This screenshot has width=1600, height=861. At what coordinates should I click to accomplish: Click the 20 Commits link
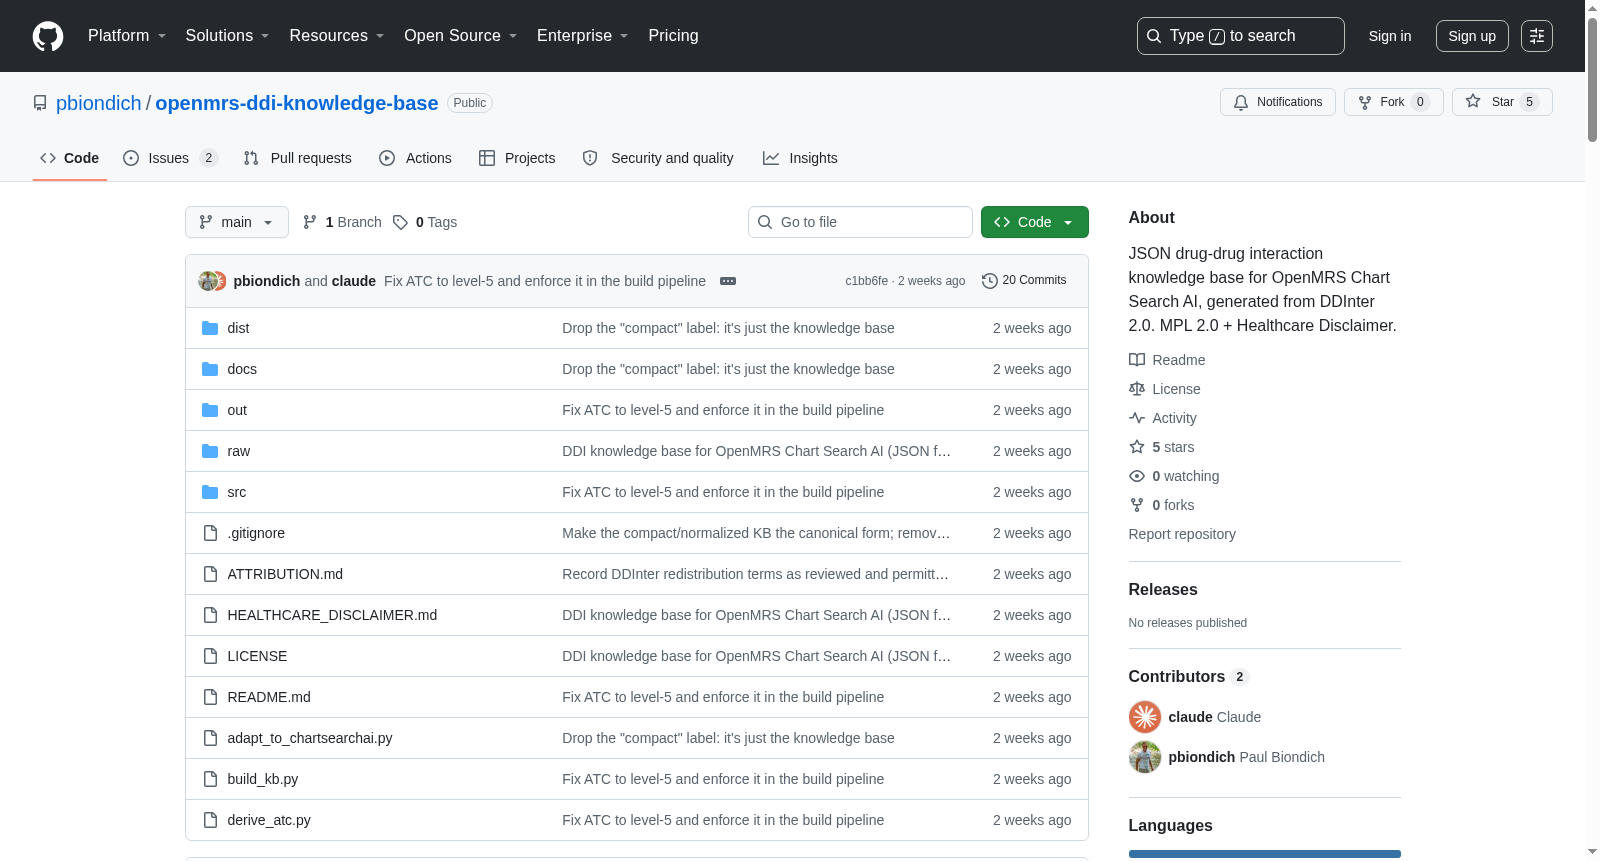click(1024, 281)
